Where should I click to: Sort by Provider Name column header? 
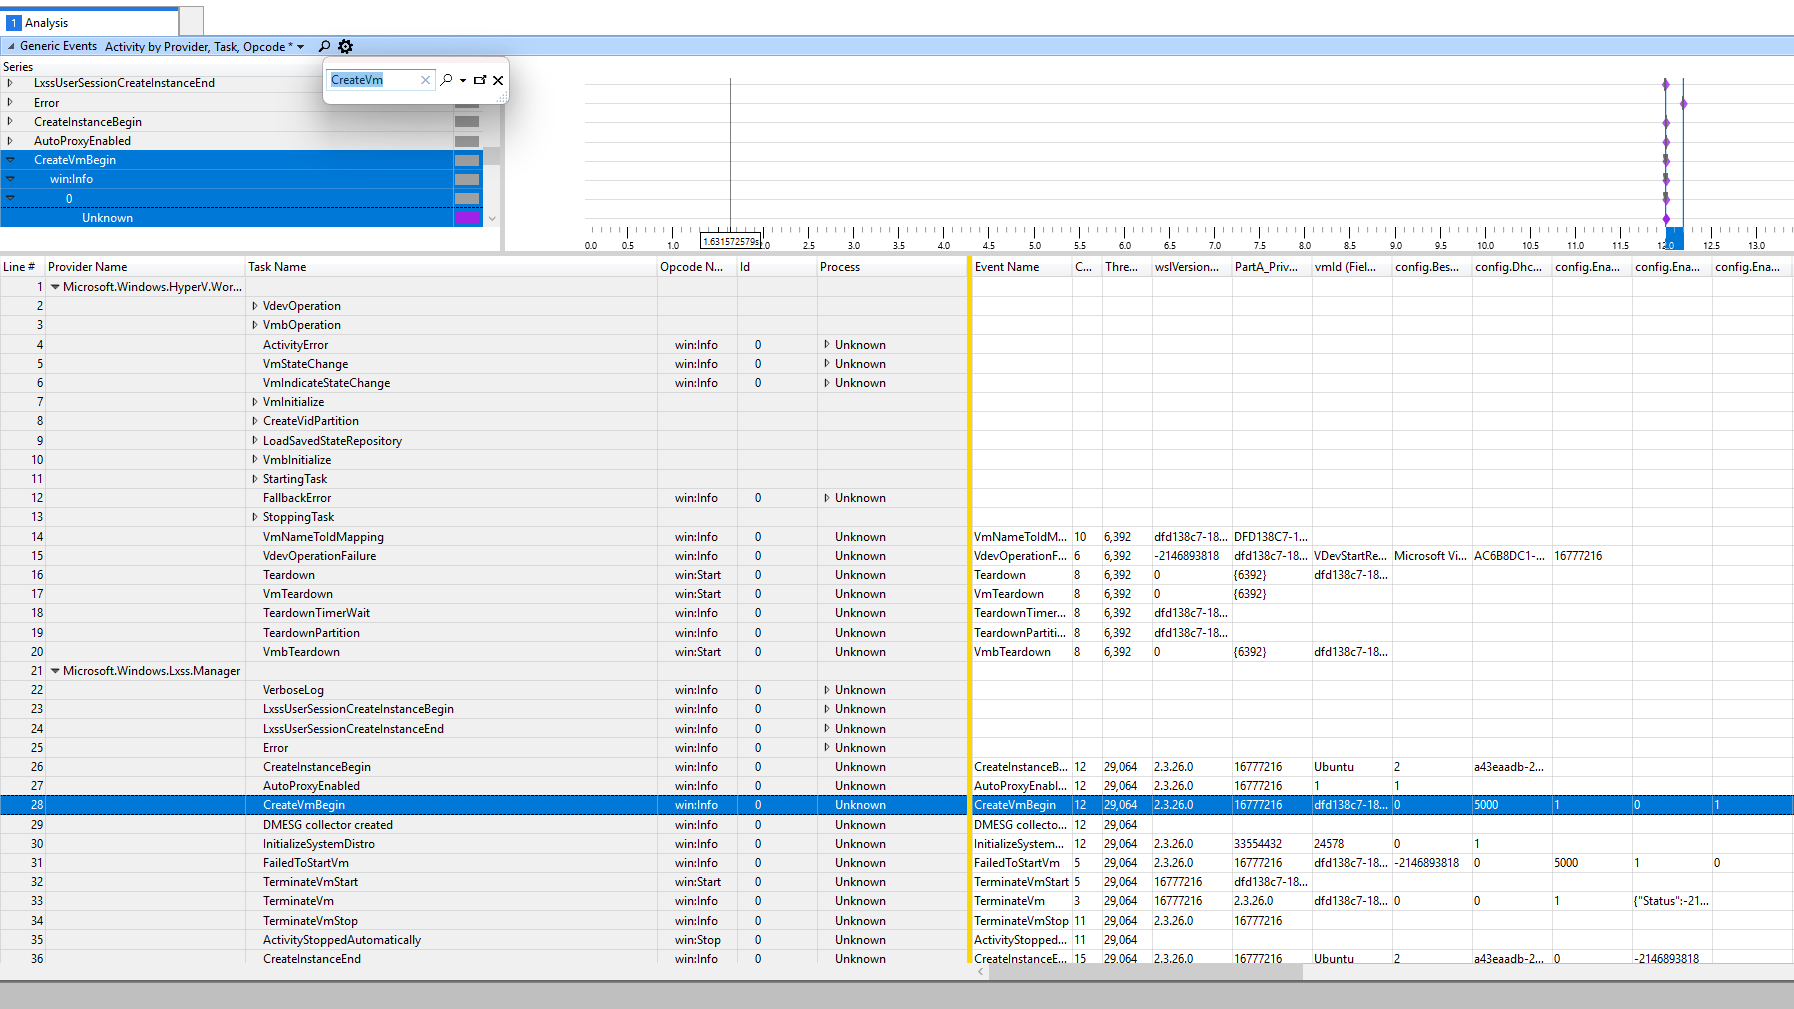(88, 267)
